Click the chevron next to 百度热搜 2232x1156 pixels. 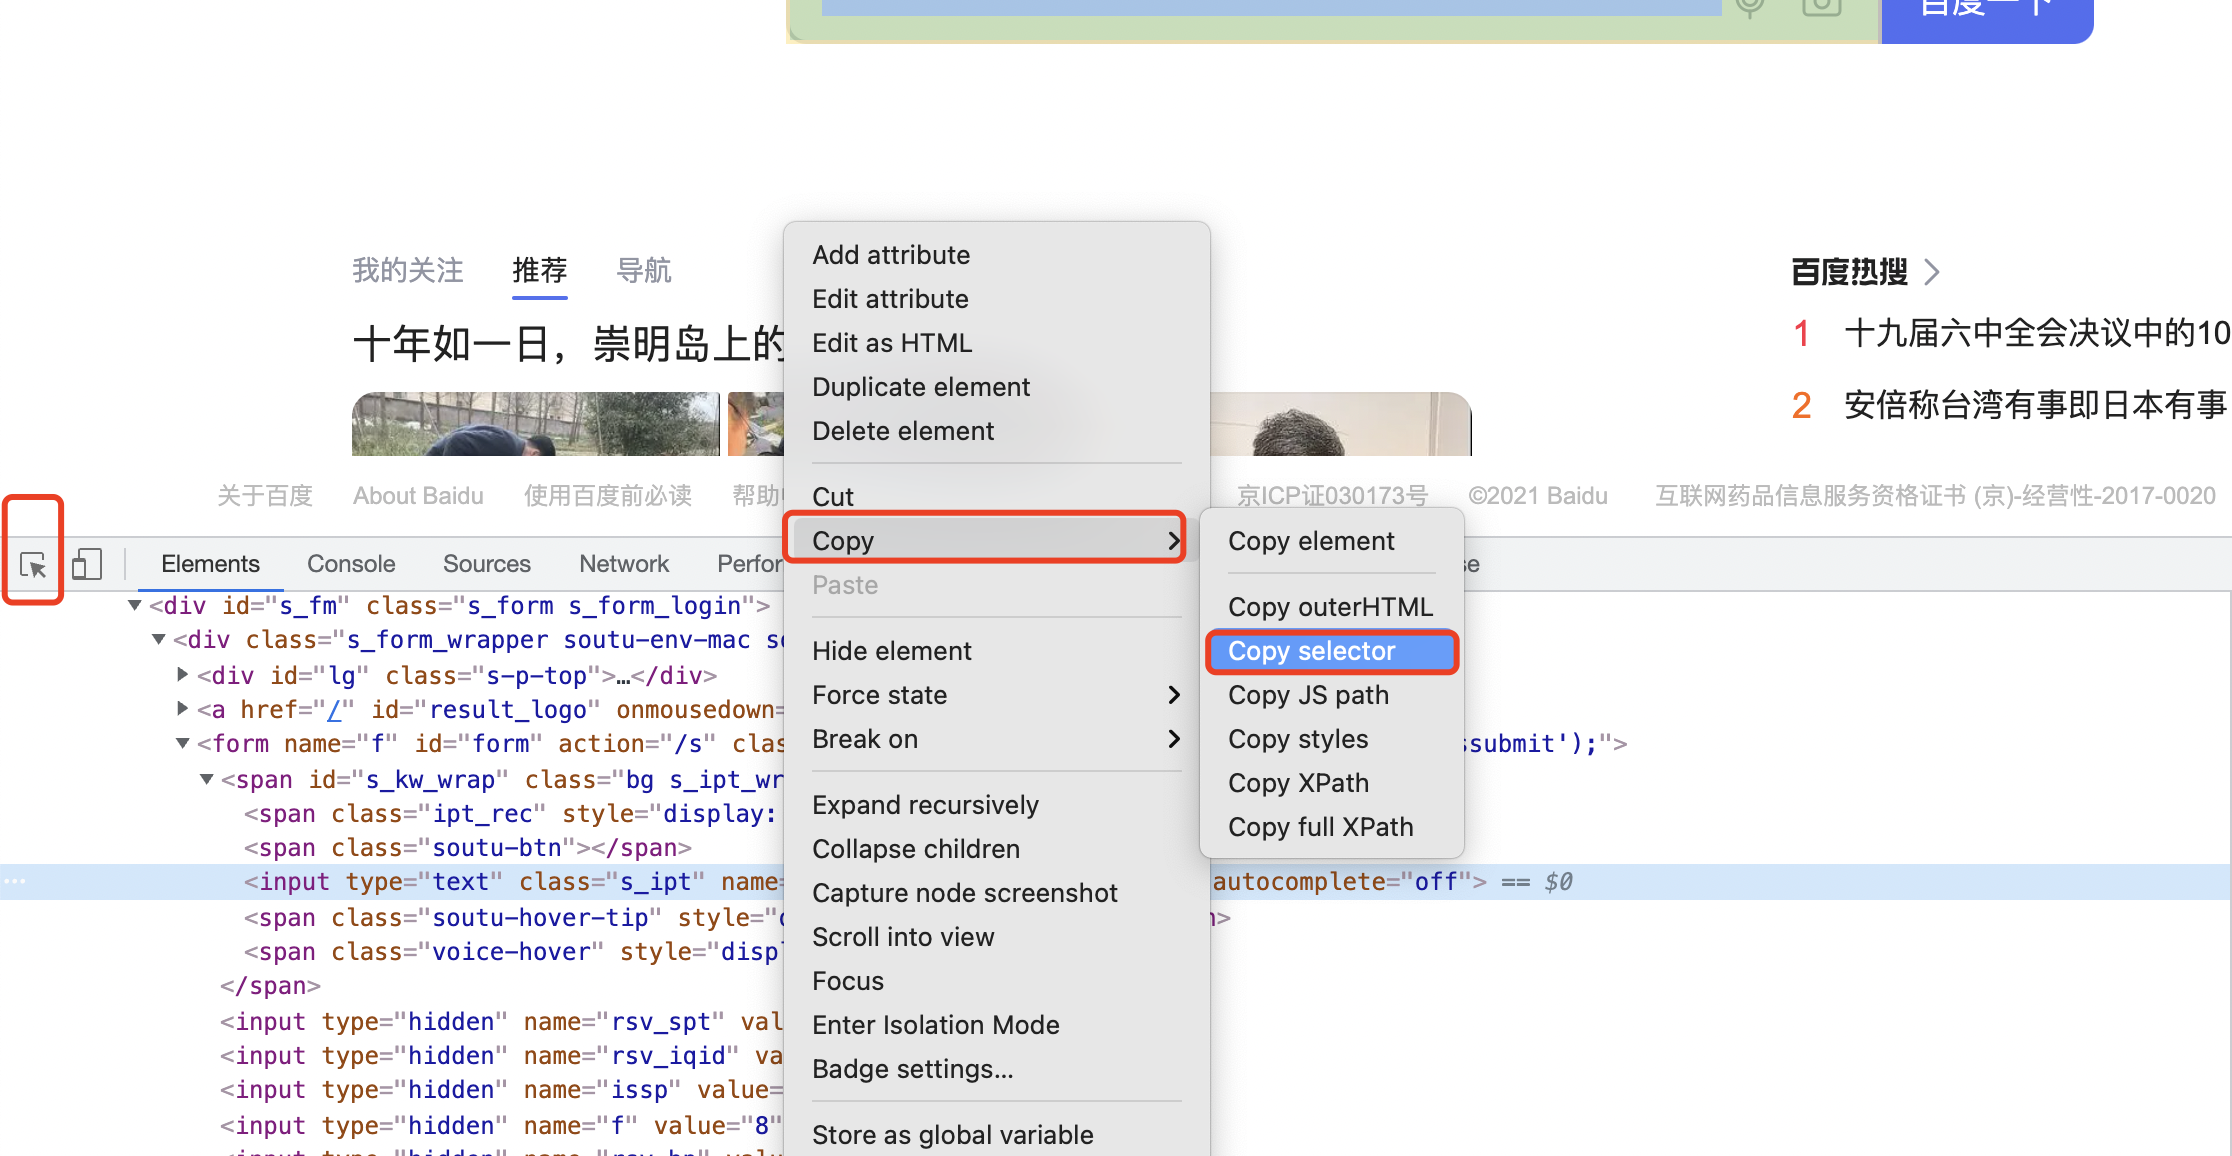click(1932, 272)
